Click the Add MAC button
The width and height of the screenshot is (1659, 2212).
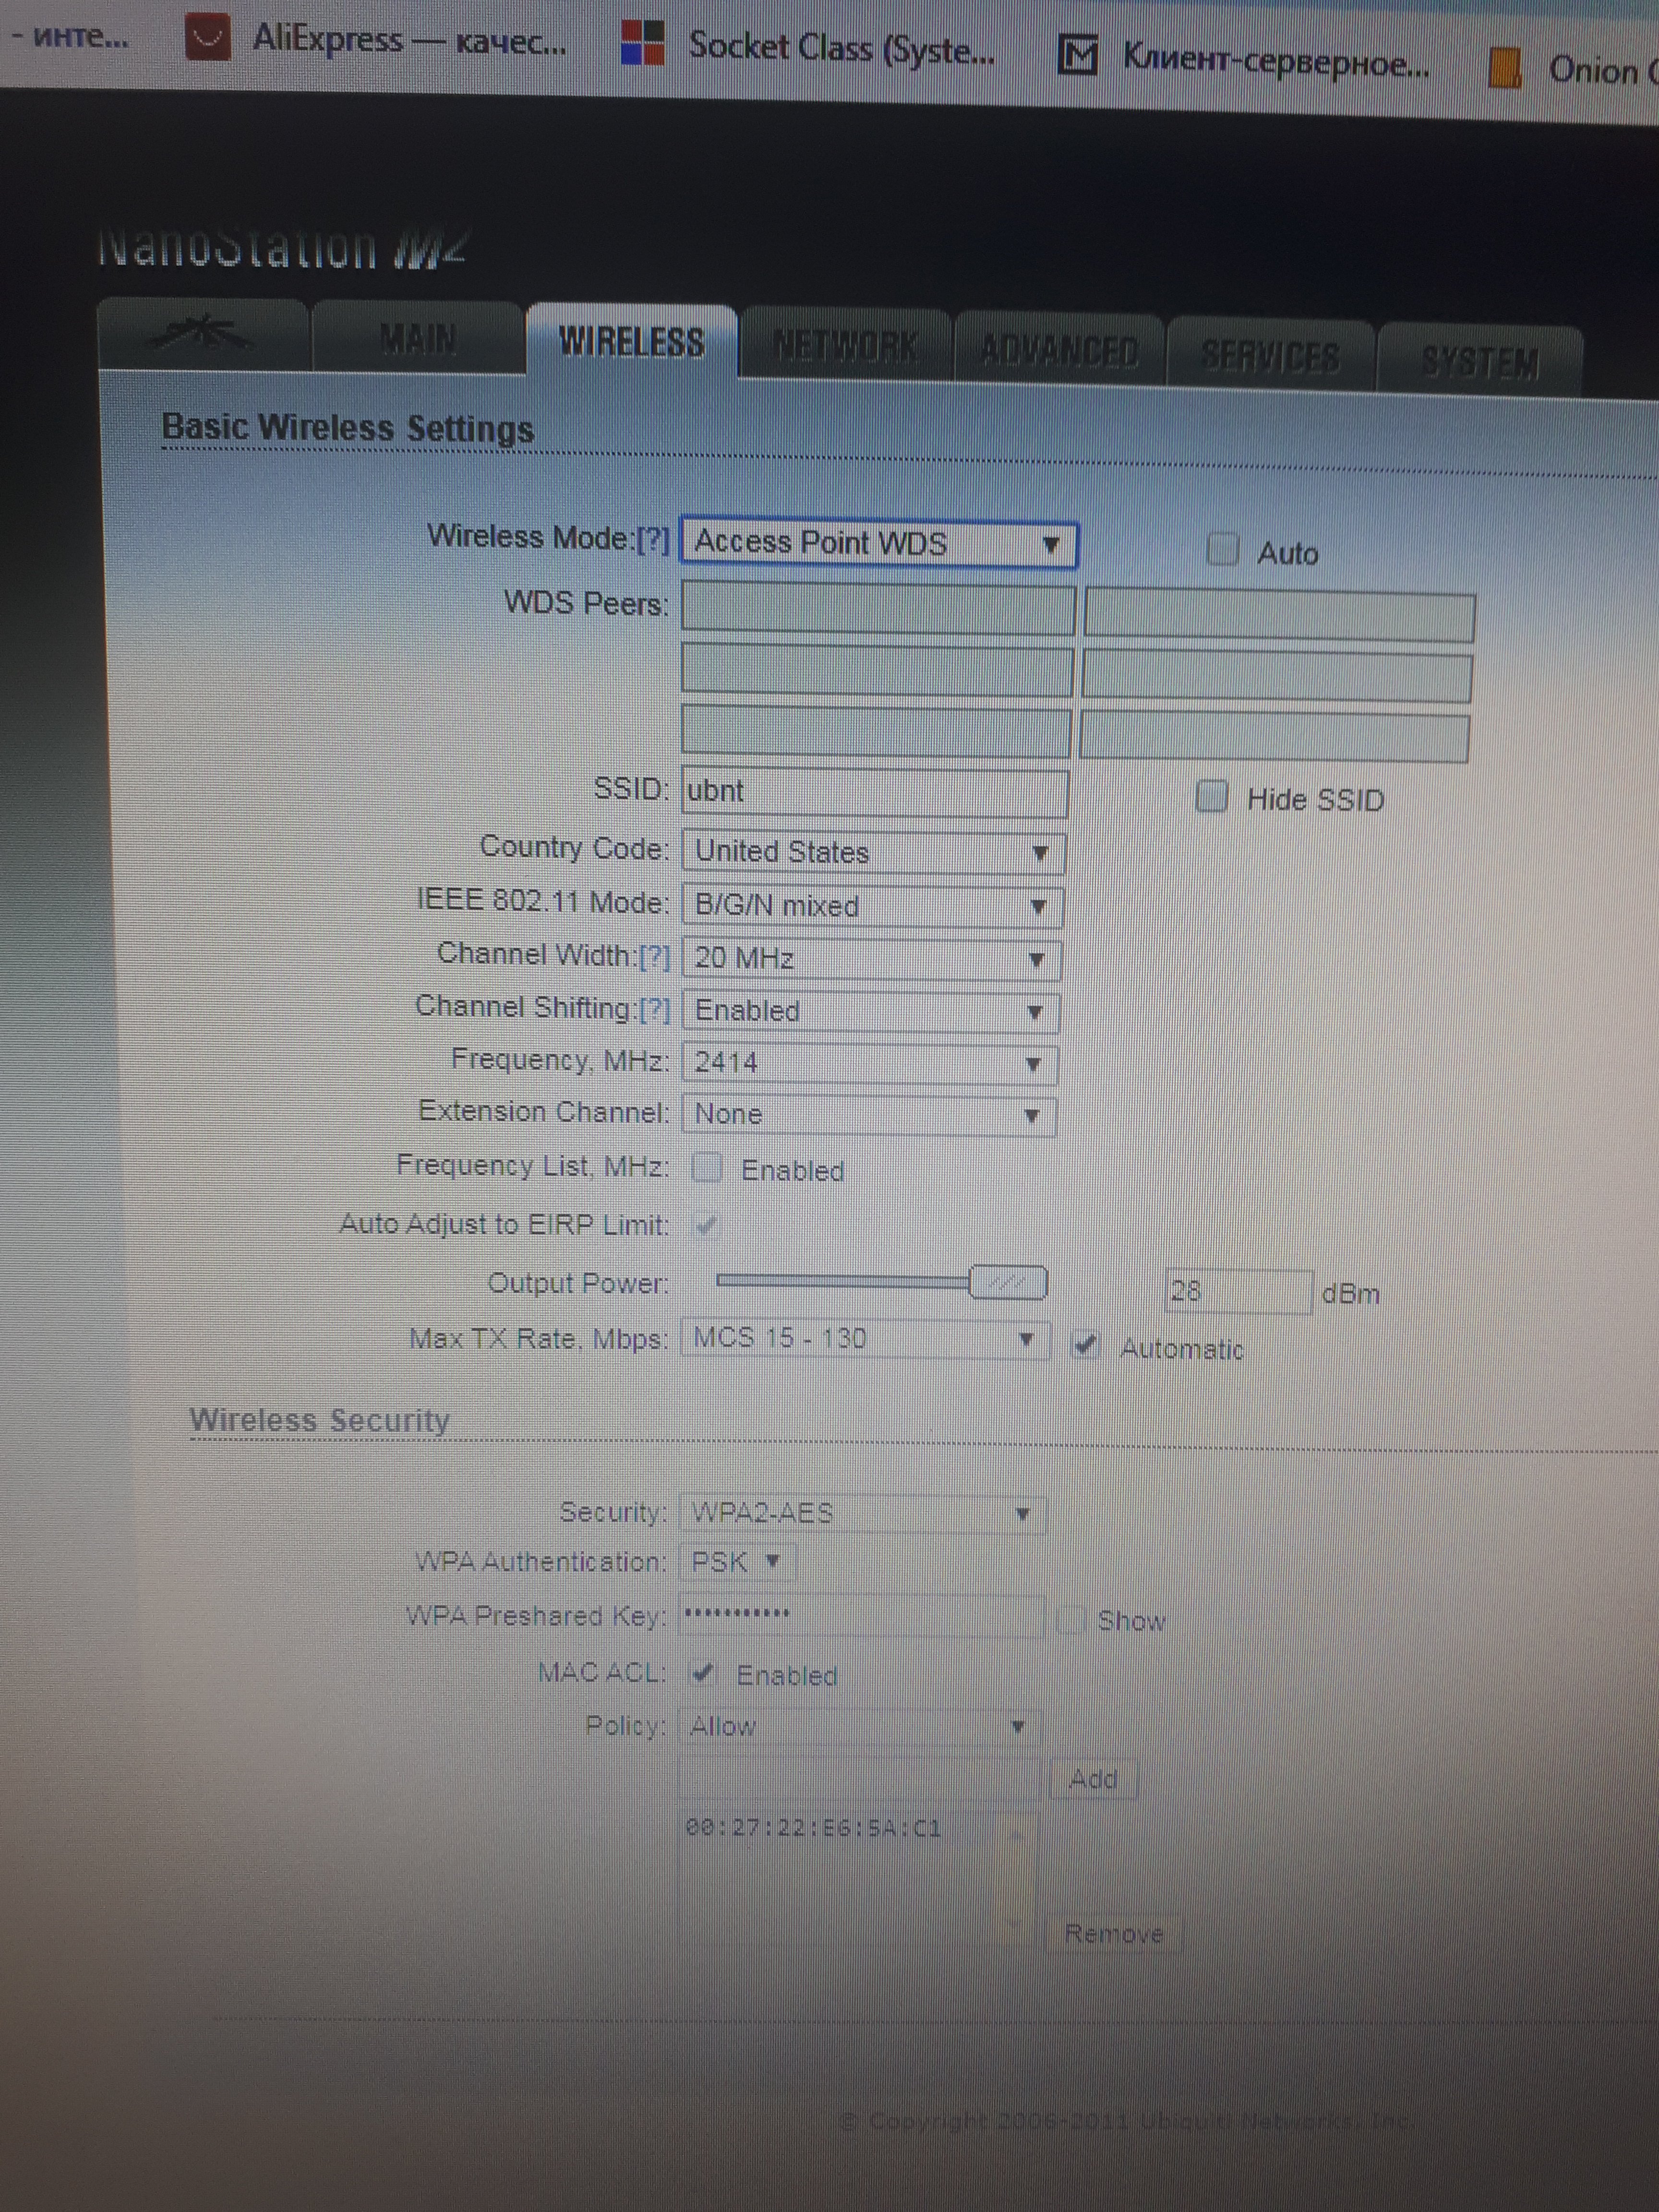pyautogui.click(x=1093, y=1779)
